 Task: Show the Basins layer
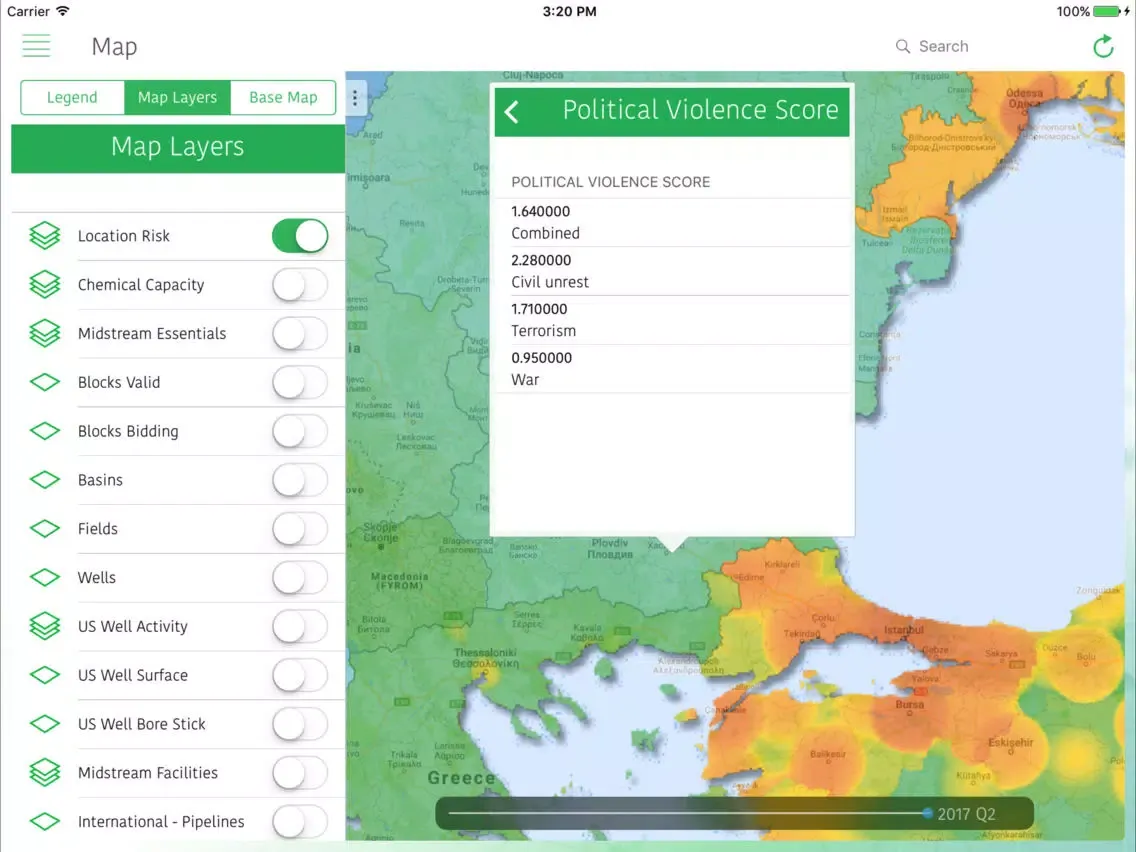click(300, 480)
